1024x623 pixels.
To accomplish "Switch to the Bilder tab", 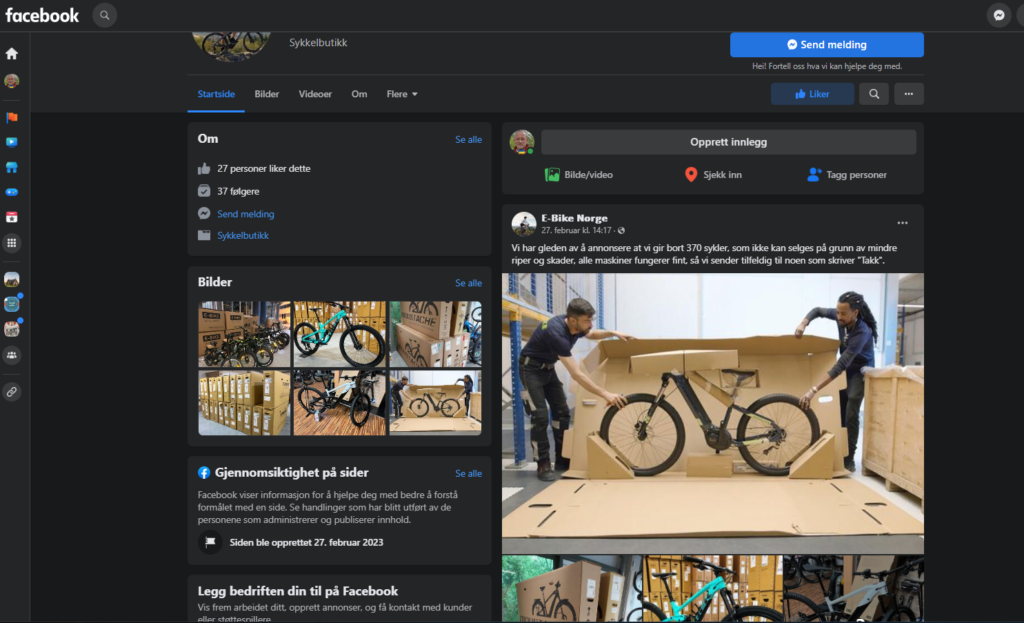I will pos(267,94).
